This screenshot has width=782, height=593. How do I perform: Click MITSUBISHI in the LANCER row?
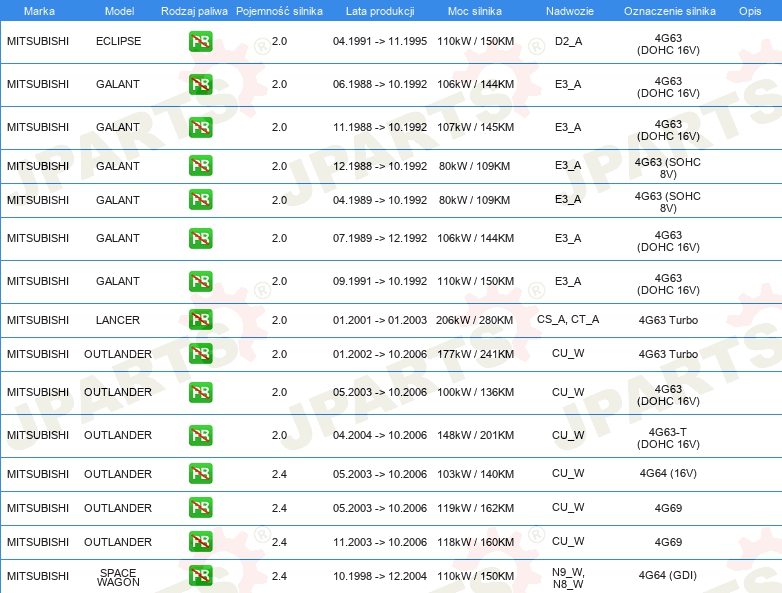38,320
